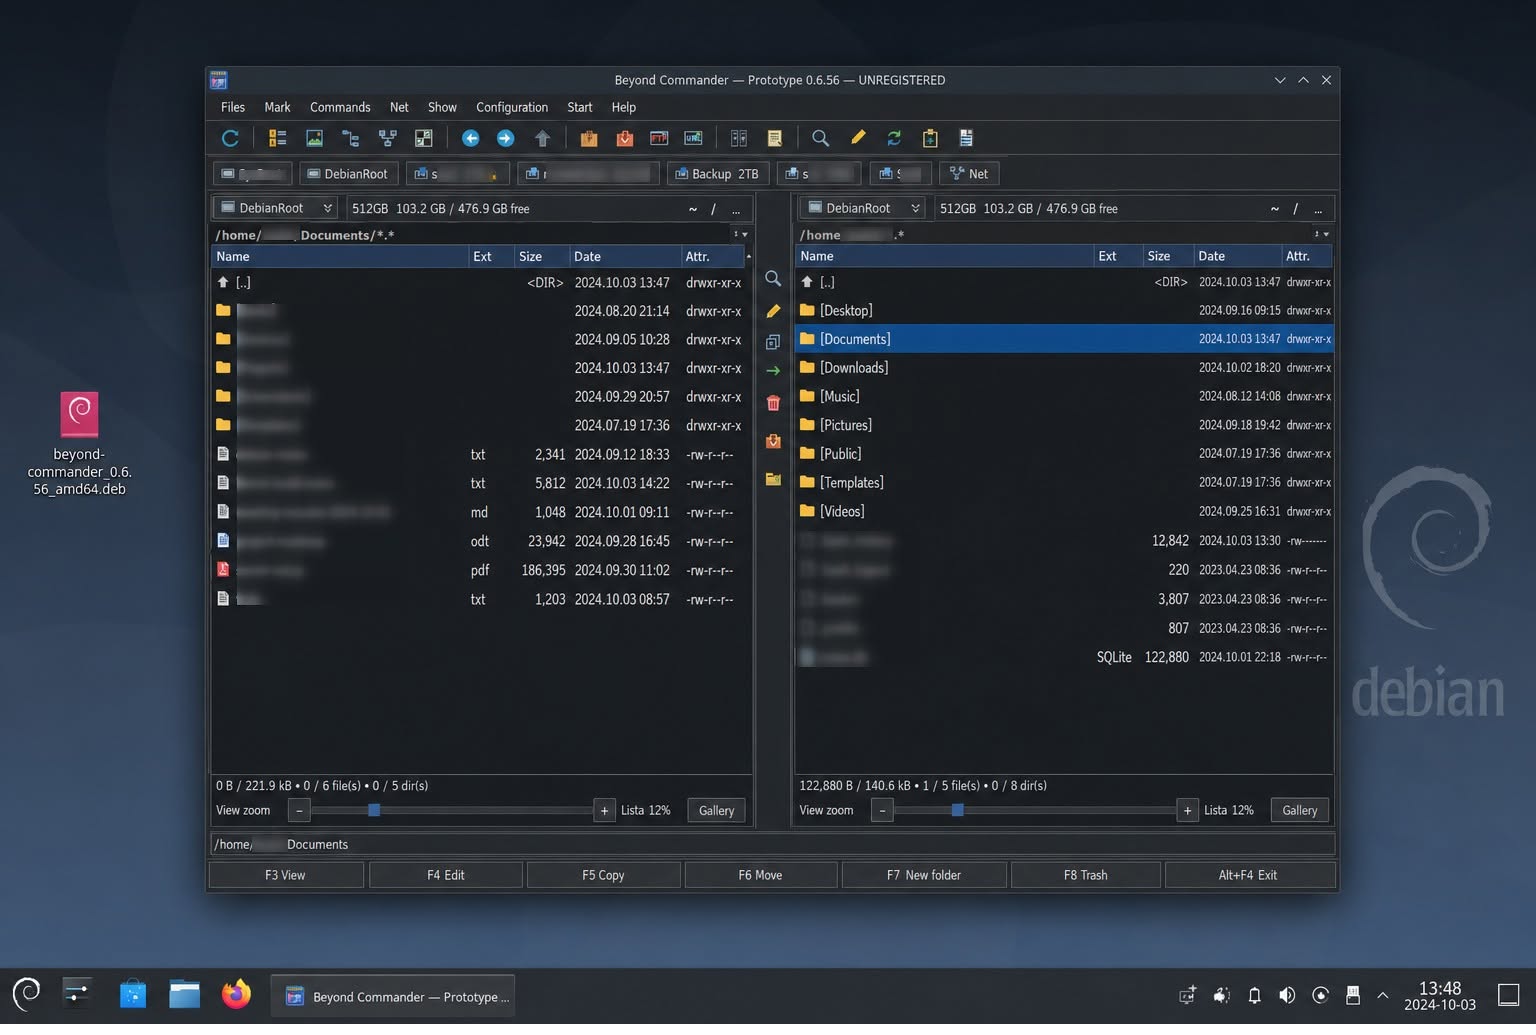Click the command line input field
The height and width of the screenshot is (1035, 1536).
coord(772,845)
